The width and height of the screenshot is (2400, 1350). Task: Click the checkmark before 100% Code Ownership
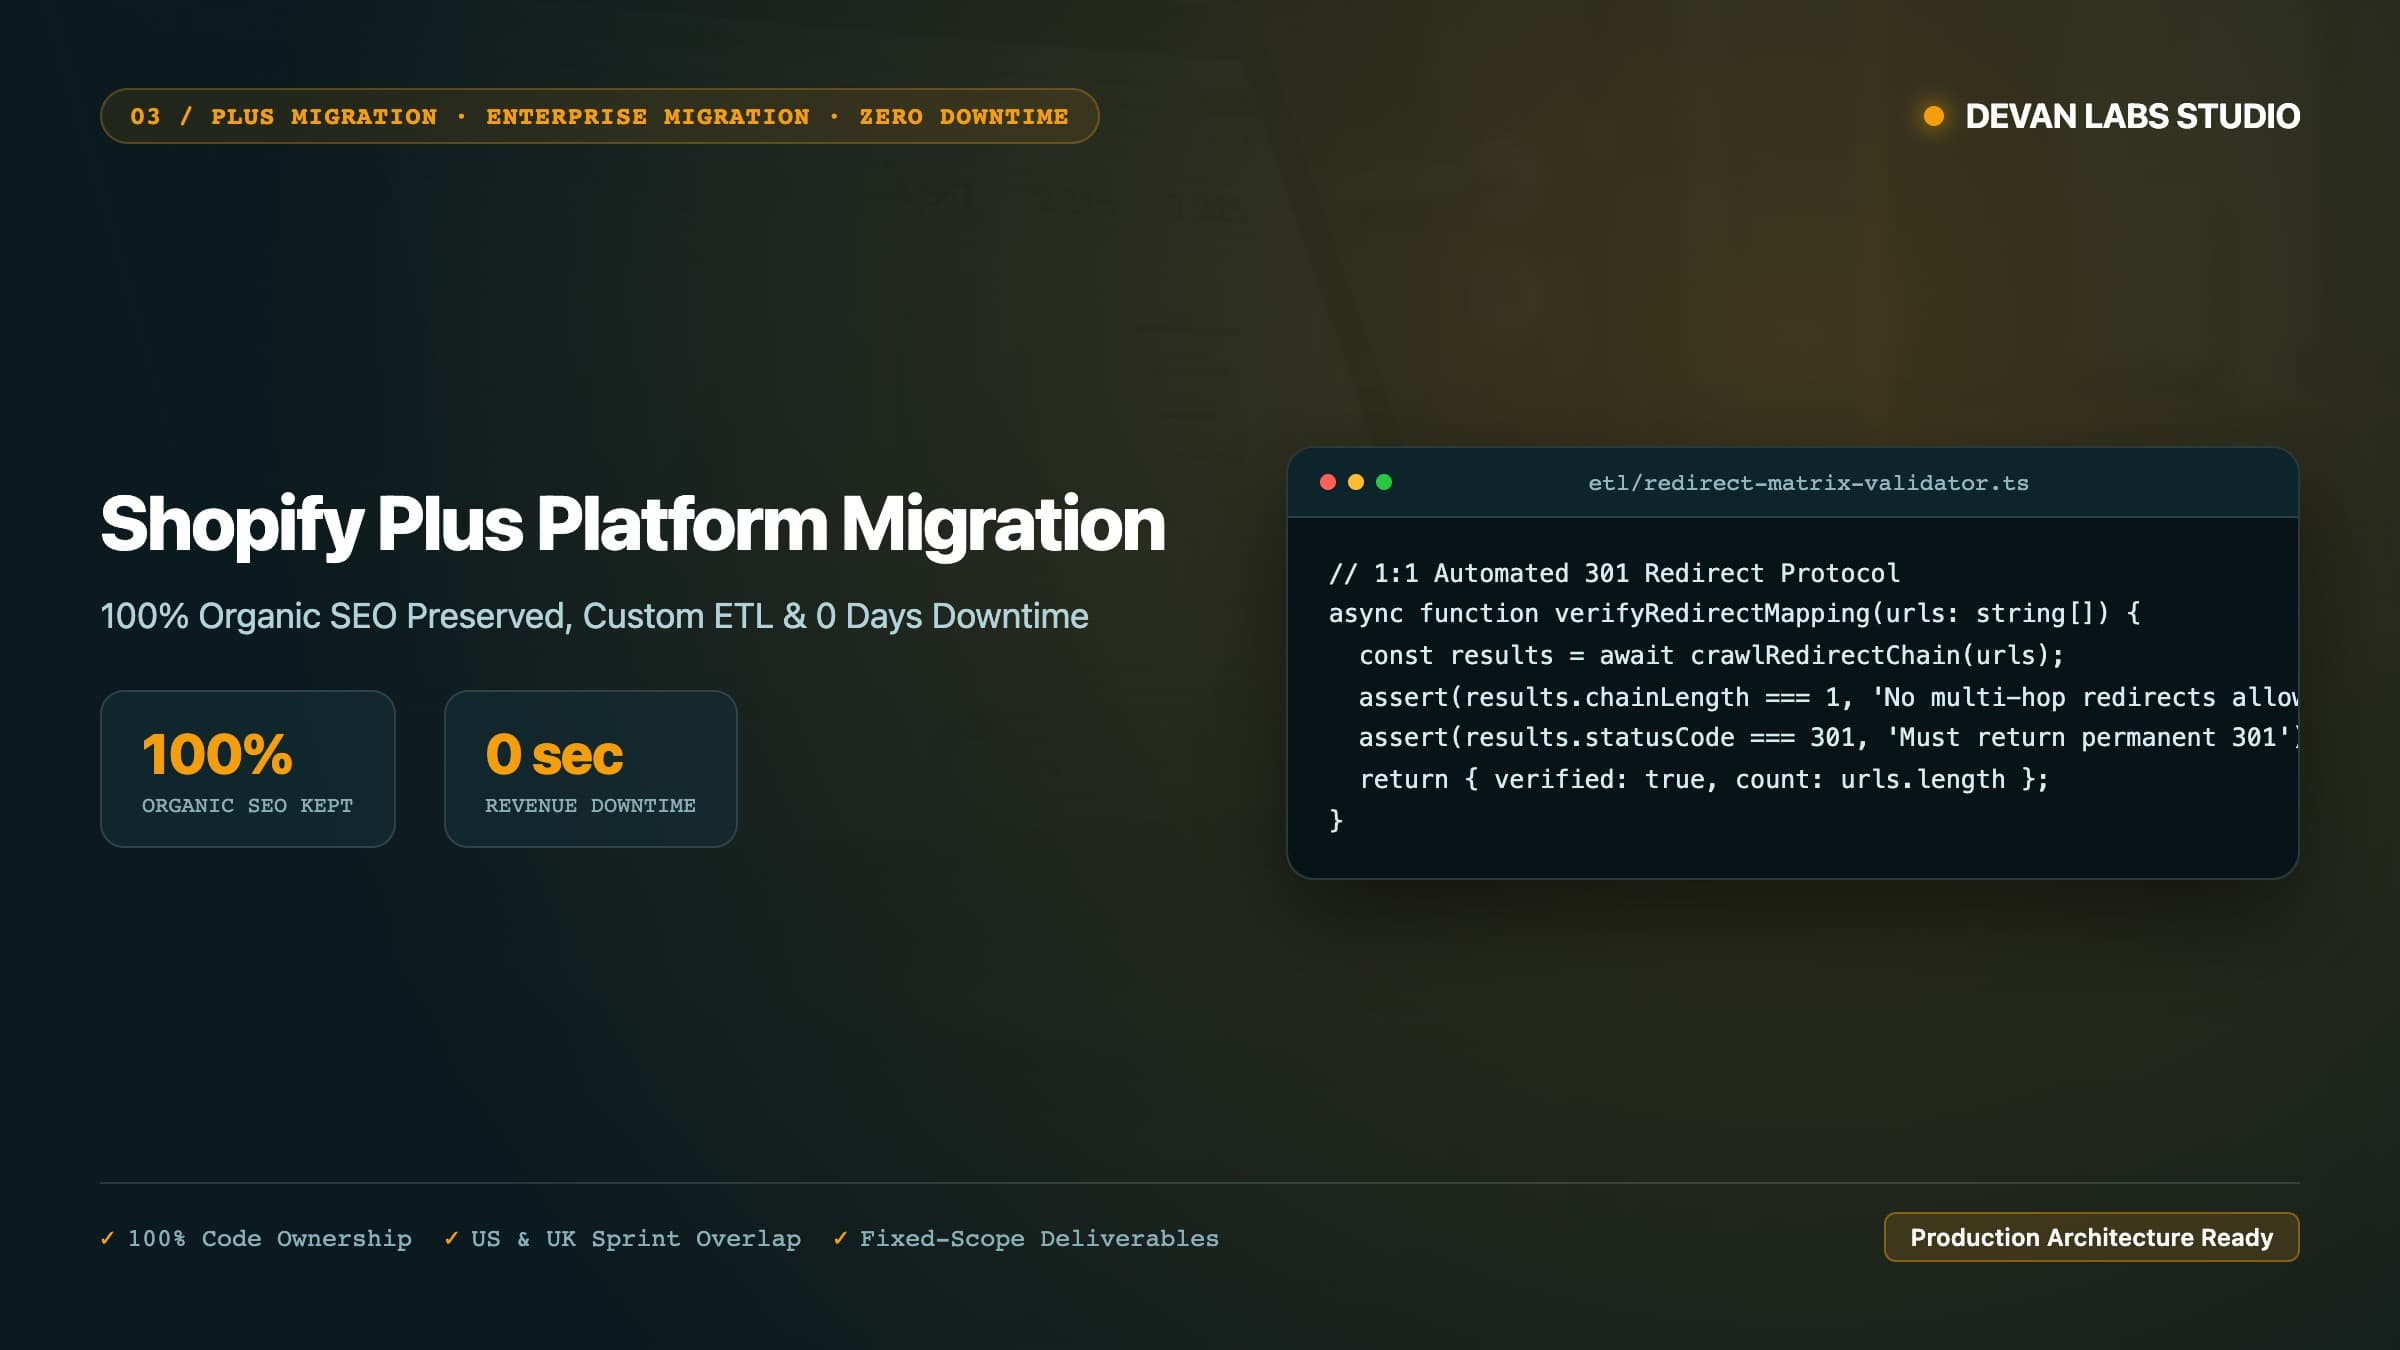coord(107,1238)
